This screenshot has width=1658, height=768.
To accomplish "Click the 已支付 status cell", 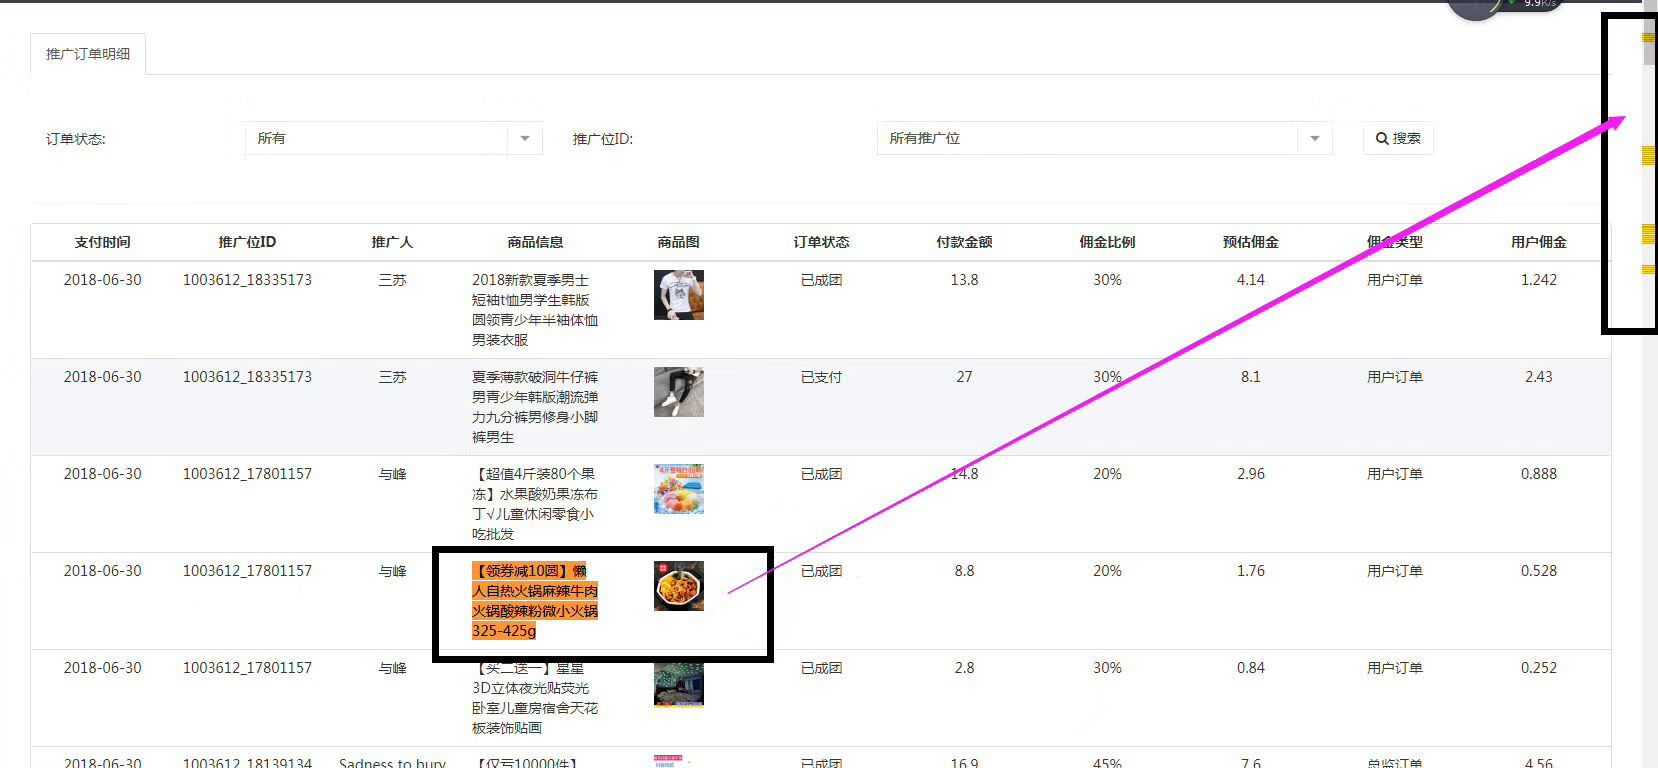I will [821, 377].
